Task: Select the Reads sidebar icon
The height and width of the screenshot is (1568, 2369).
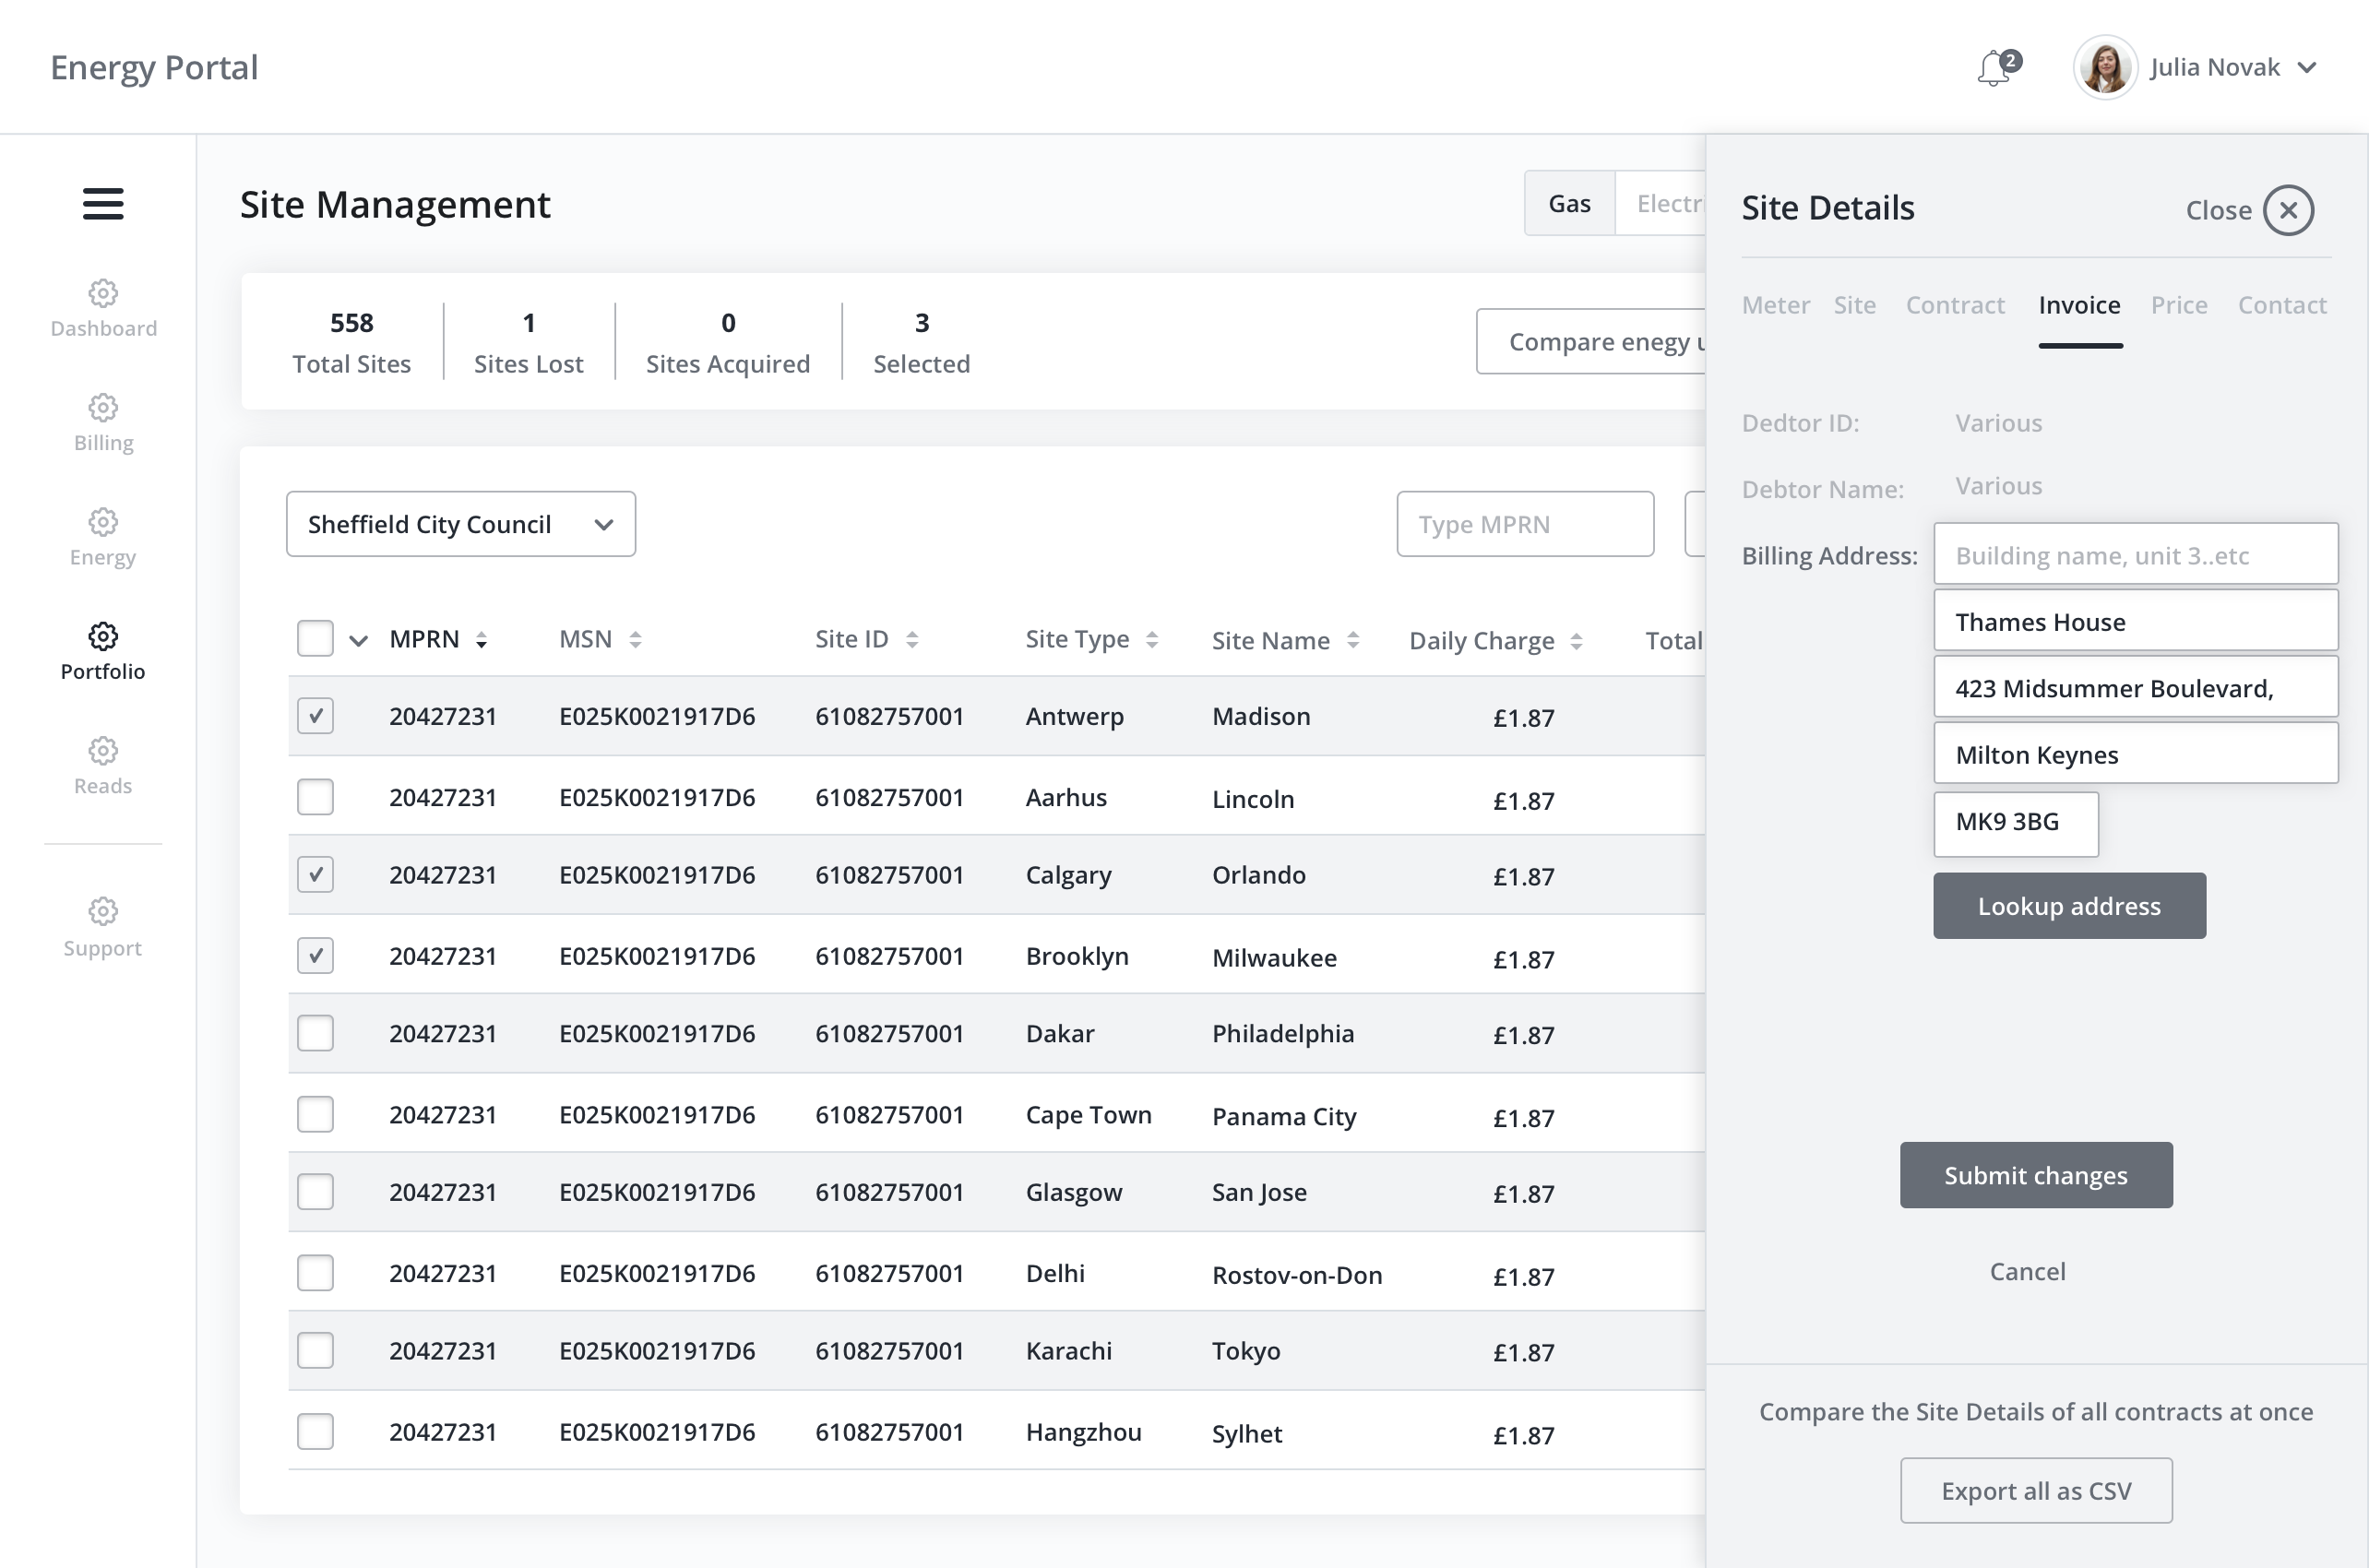Action: pyautogui.click(x=103, y=751)
